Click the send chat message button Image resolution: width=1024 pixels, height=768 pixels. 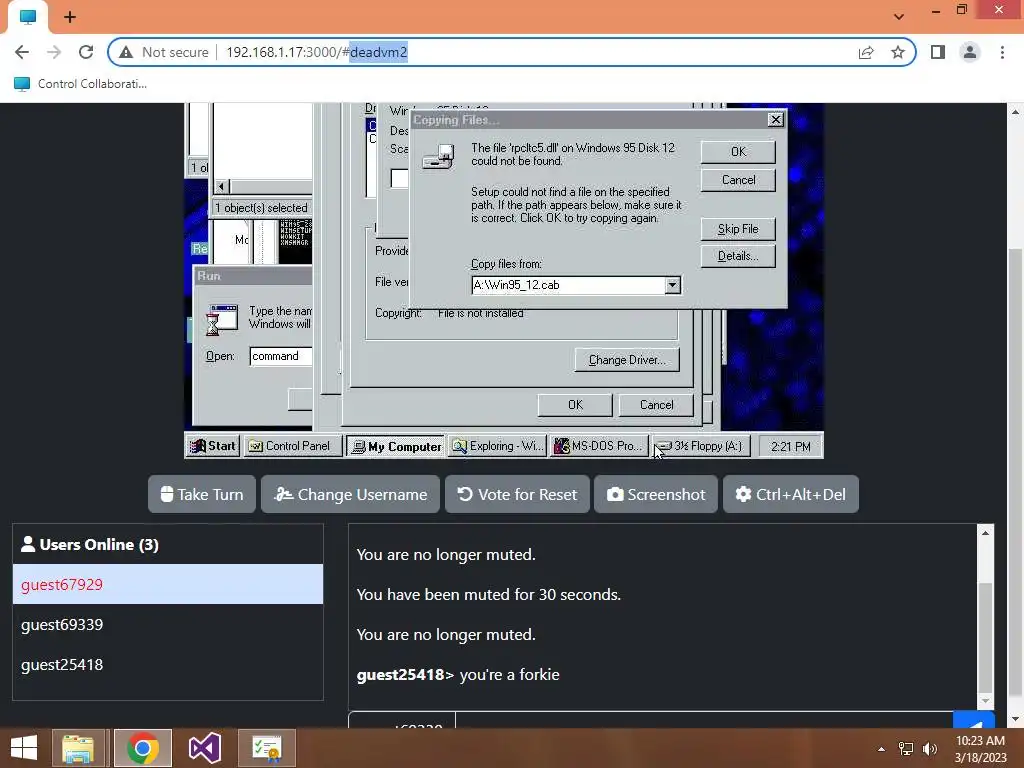(x=974, y=722)
